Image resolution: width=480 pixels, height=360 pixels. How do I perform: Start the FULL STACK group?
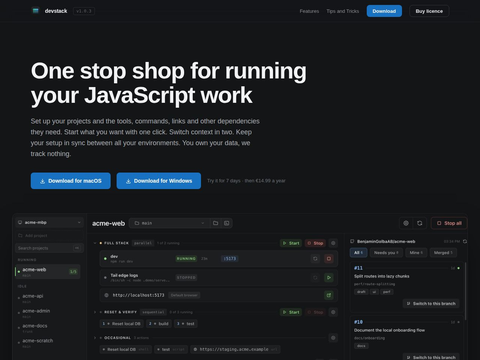tap(291, 243)
